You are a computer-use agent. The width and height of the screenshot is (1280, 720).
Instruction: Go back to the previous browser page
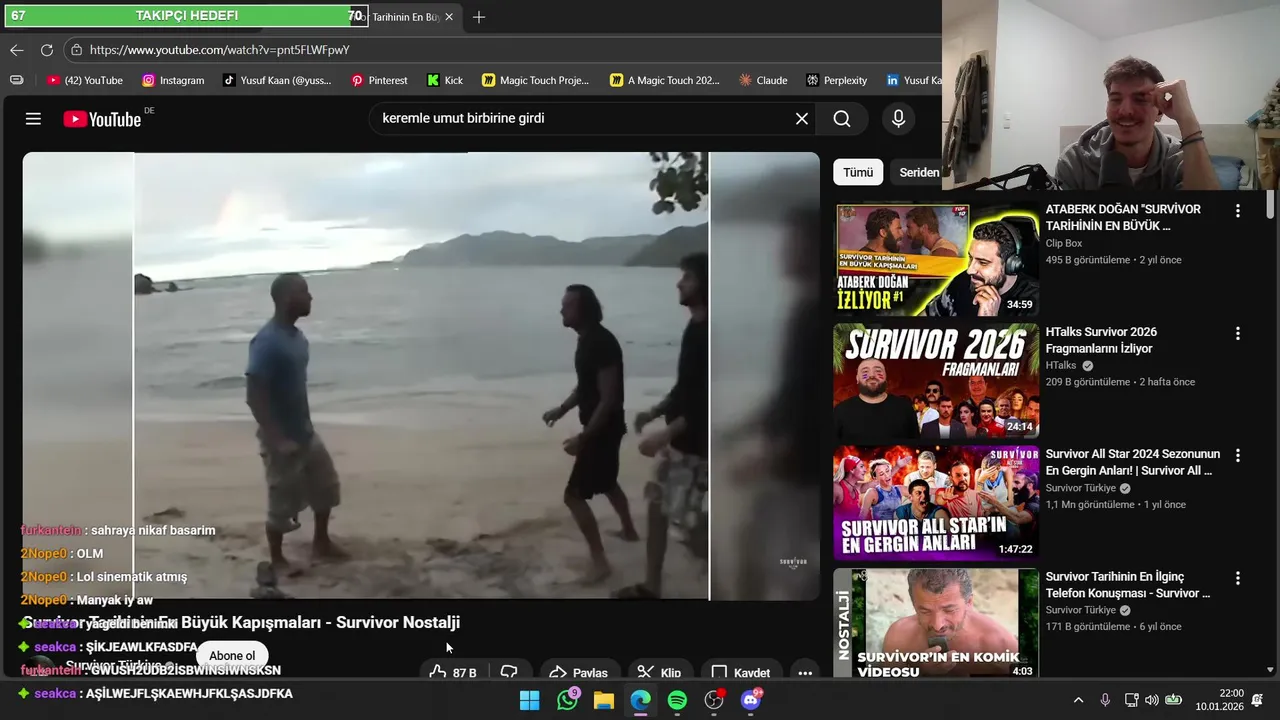click(x=17, y=49)
